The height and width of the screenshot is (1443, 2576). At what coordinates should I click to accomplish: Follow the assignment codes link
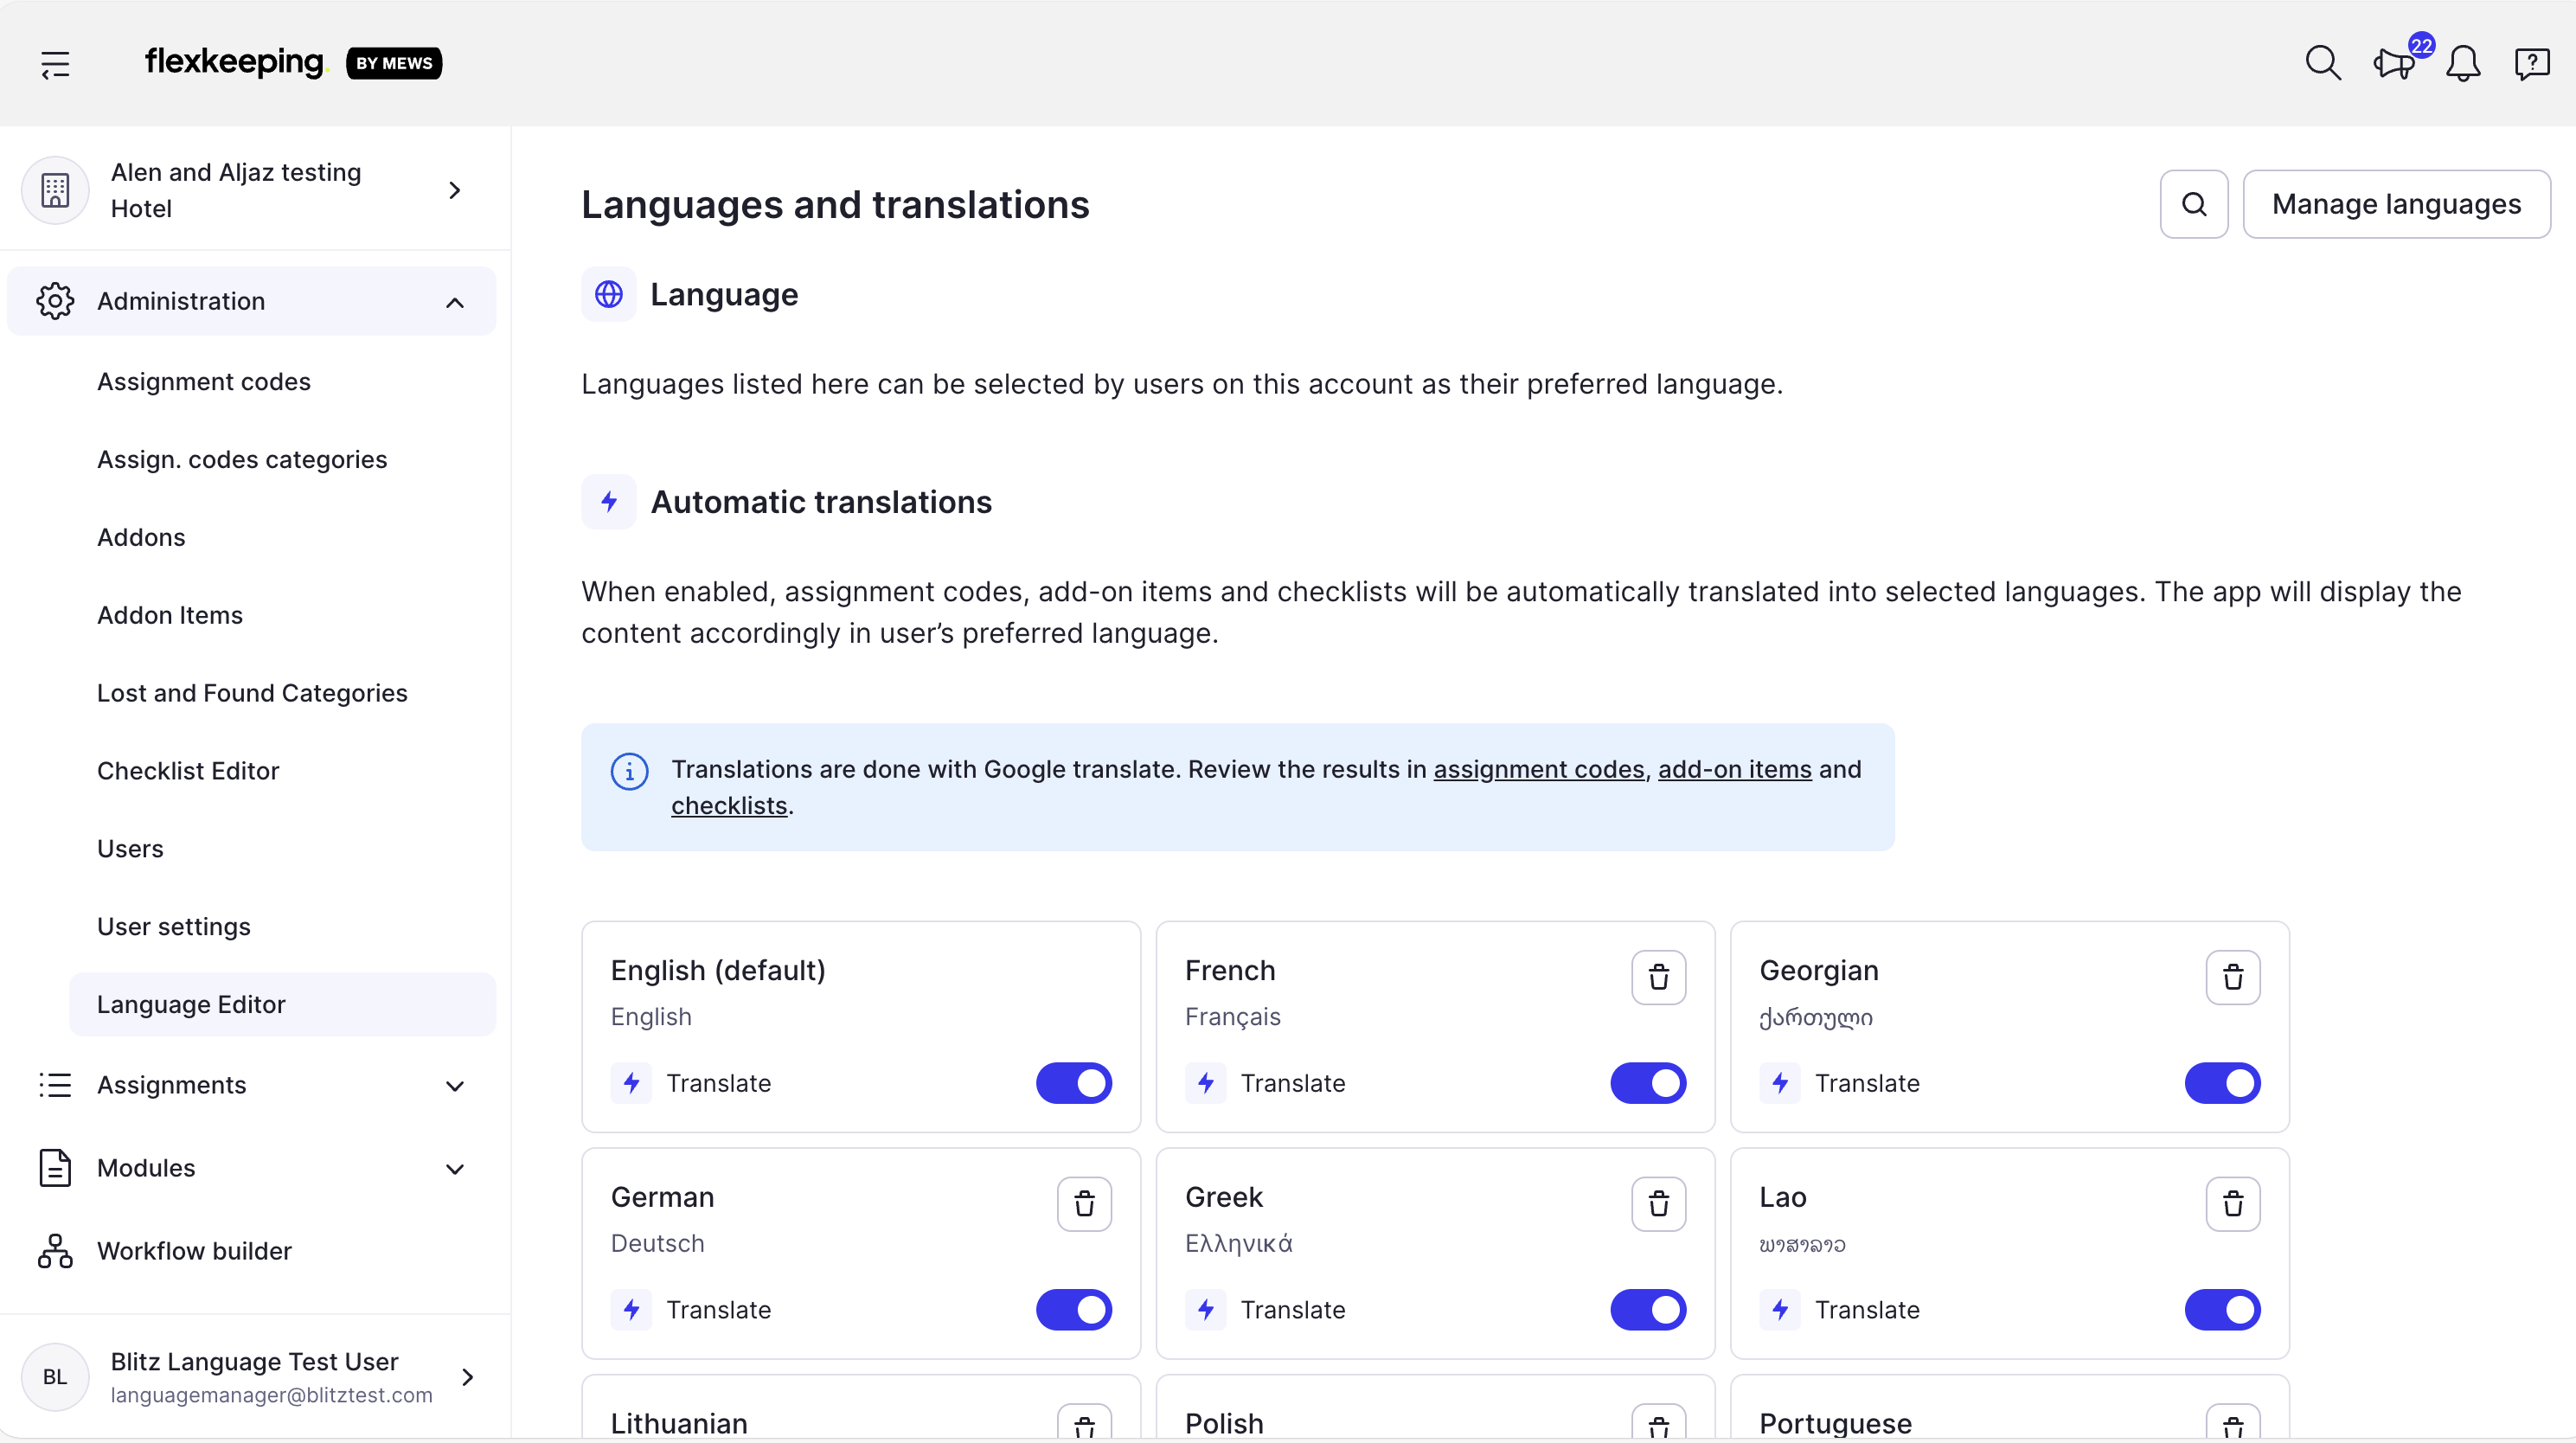(1539, 769)
